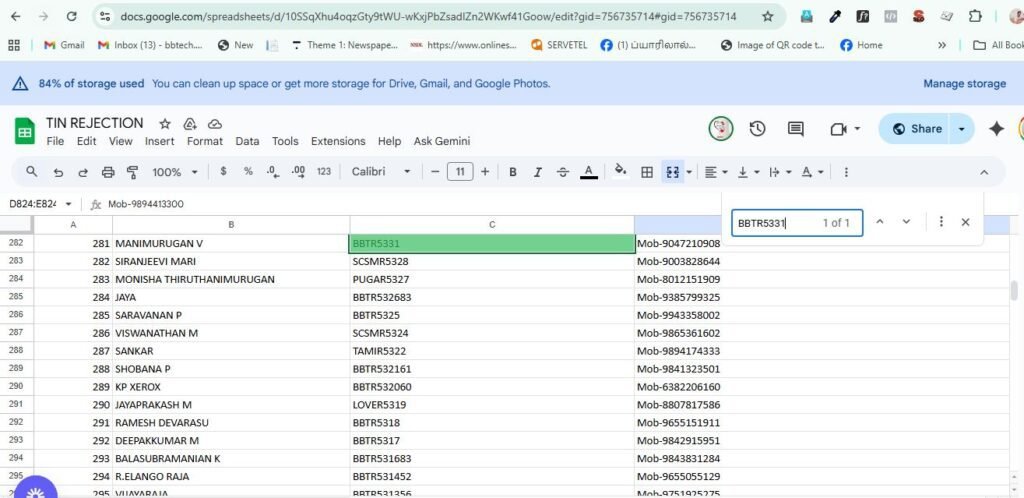Select the paint format tool
This screenshot has width=1024, height=498.
133,172
